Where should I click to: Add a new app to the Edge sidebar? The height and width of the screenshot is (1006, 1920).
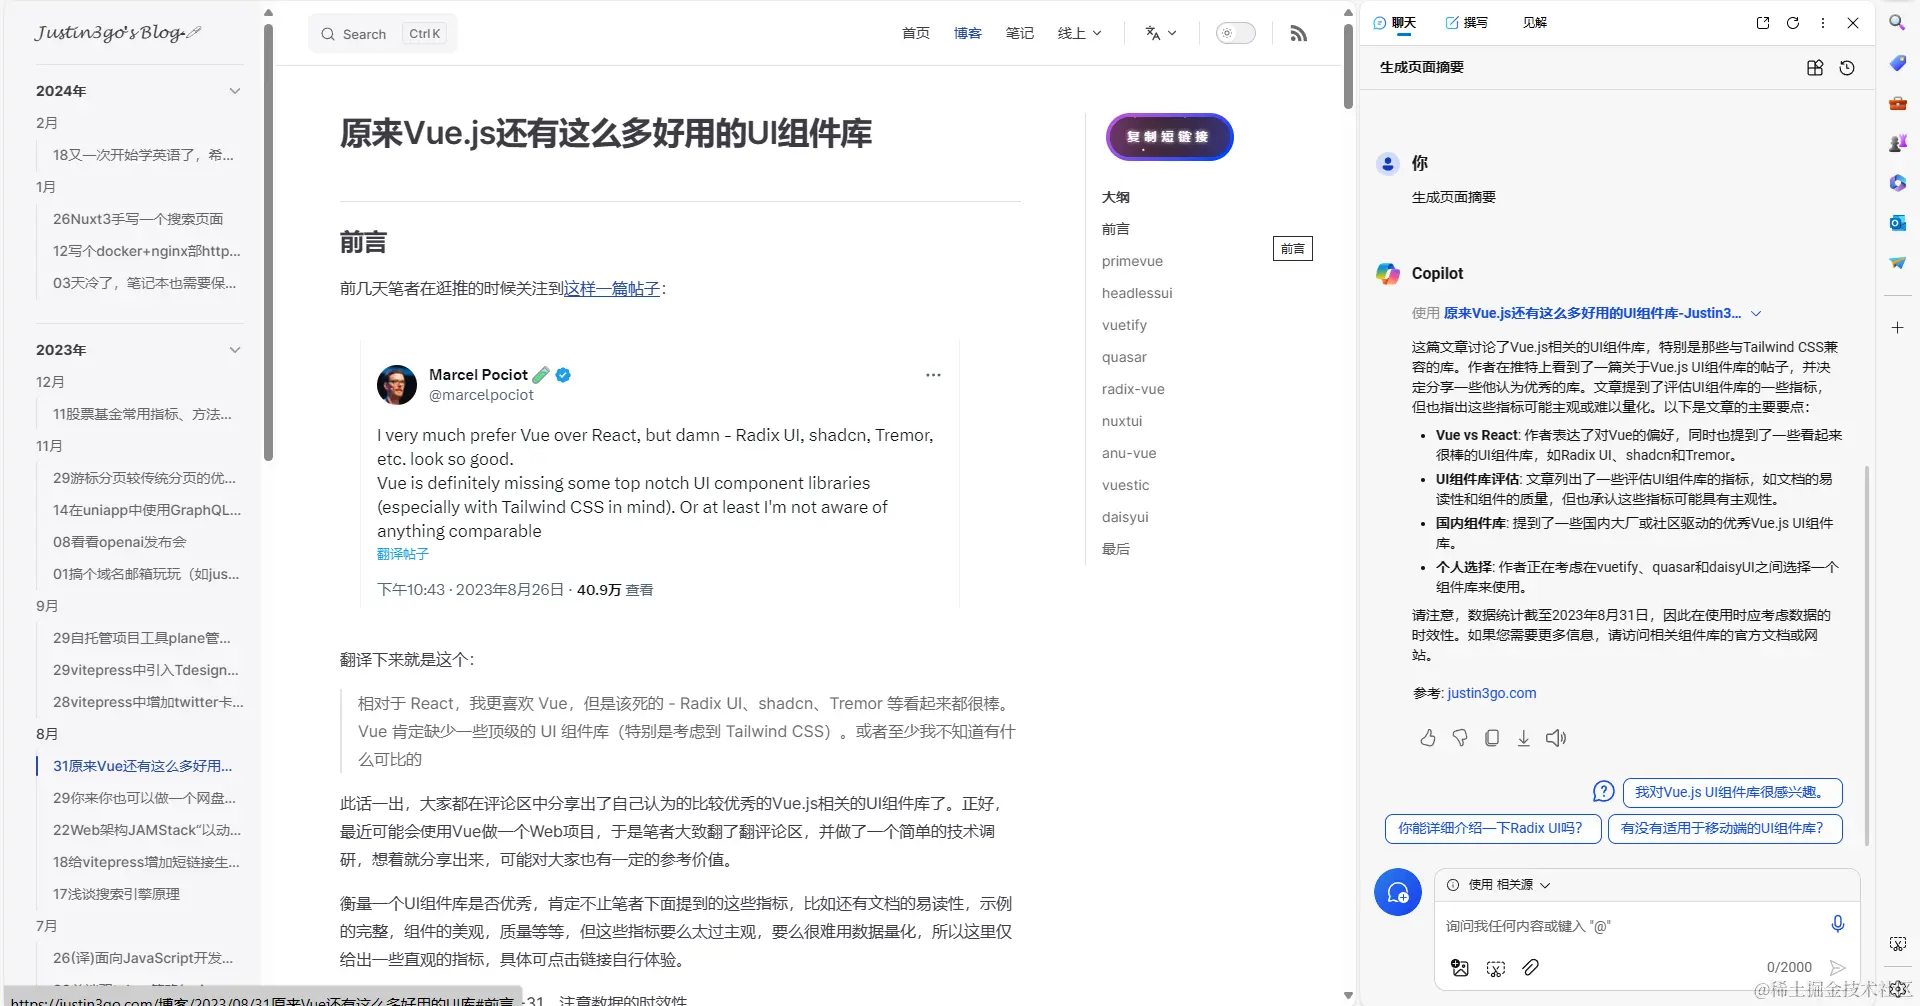pyautogui.click(x=1897, y=327)
